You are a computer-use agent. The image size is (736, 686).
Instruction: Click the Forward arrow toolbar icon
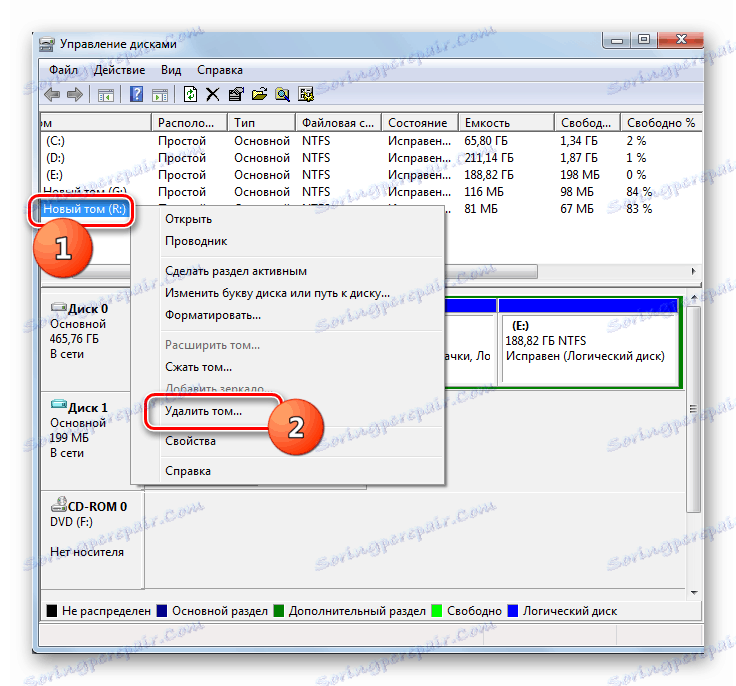click(75, 95)
